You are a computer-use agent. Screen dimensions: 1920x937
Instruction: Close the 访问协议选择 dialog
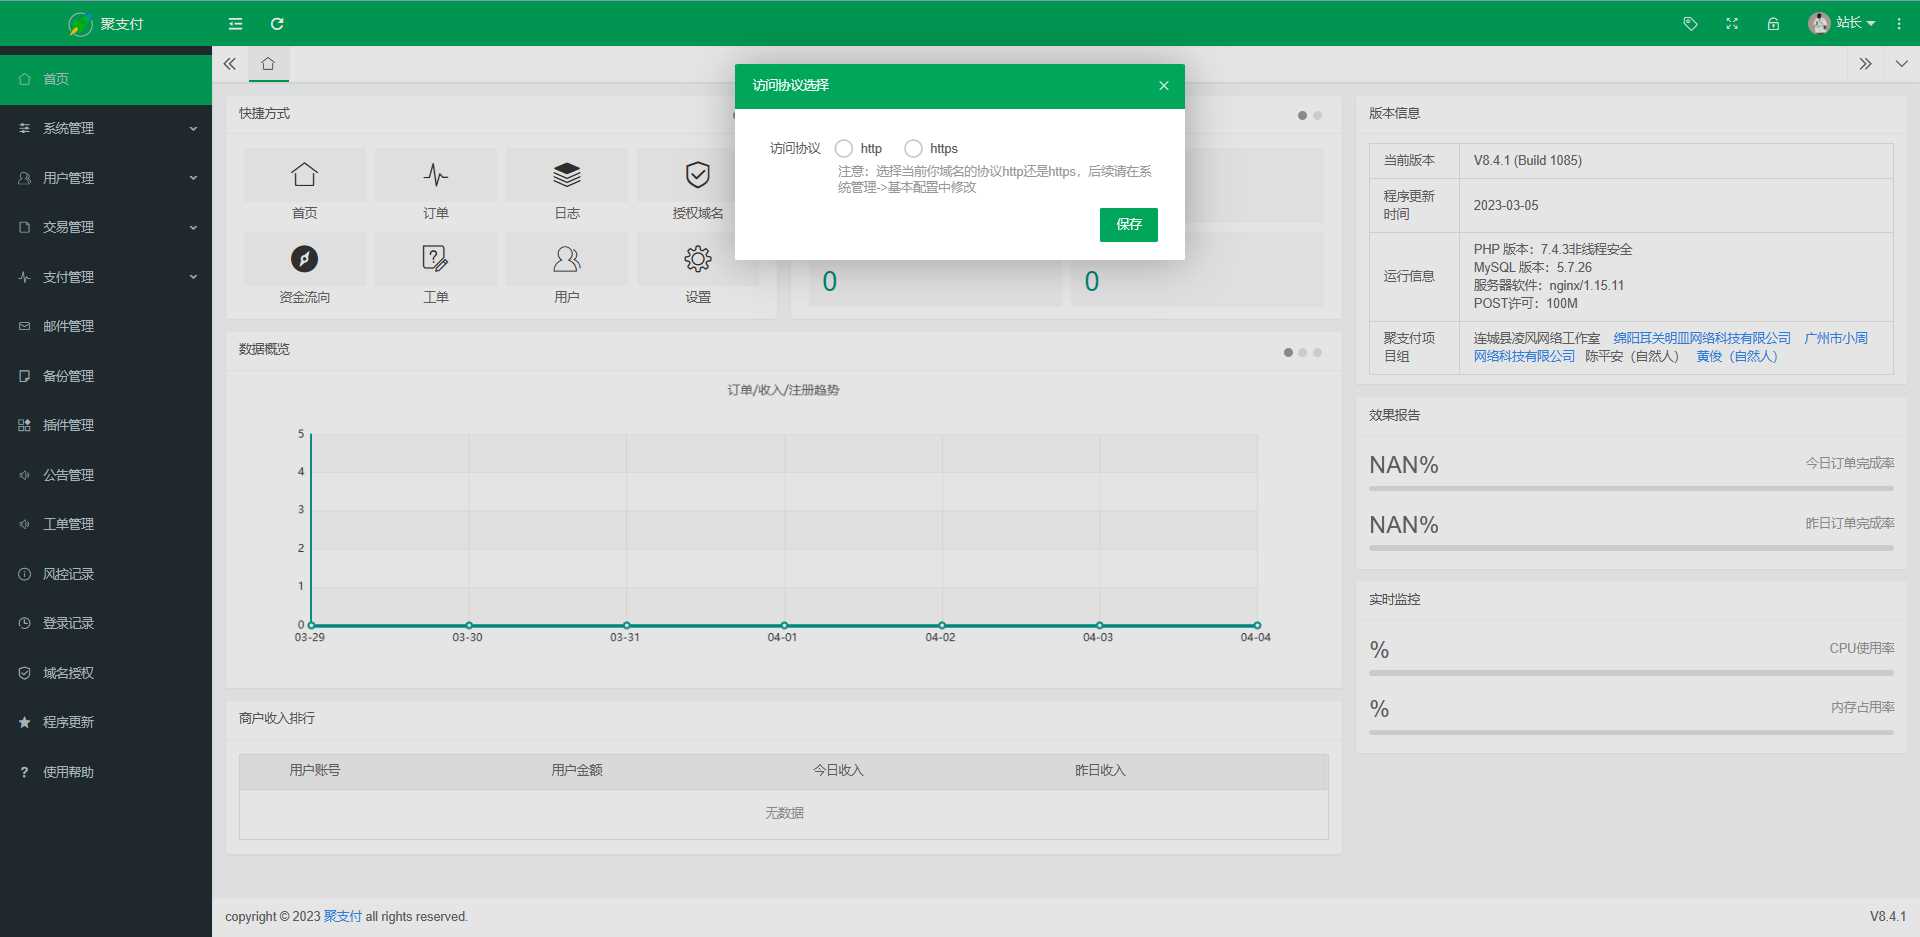1163,86
